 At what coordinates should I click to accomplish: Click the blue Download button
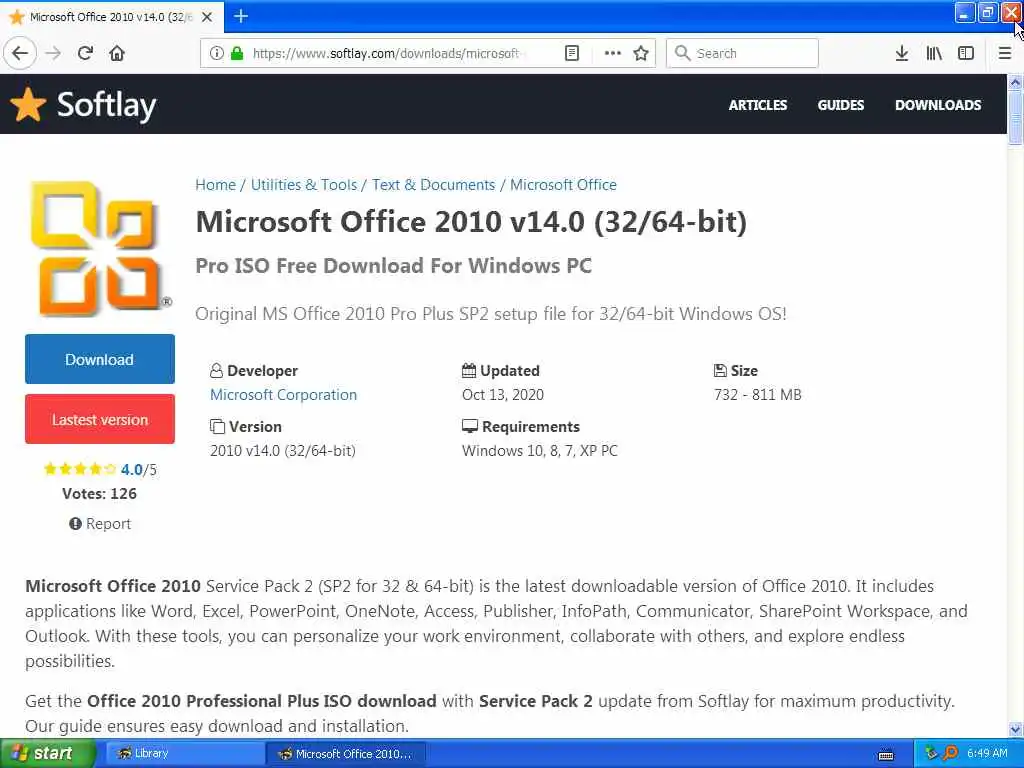pyautogui.click(x=100, y=359)
